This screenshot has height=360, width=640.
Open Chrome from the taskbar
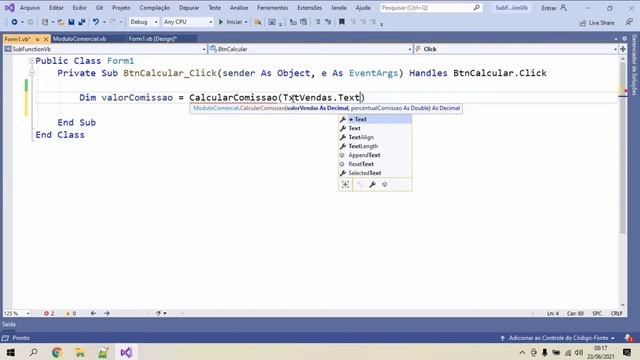click(x=57, y=352)
